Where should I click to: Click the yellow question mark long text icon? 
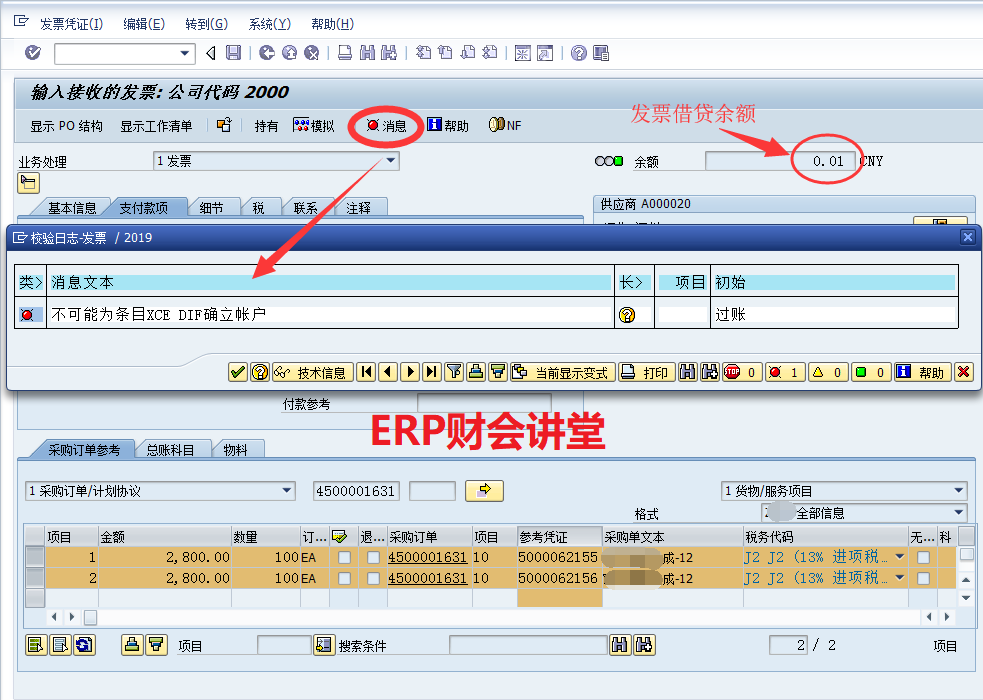click(627, 314)
